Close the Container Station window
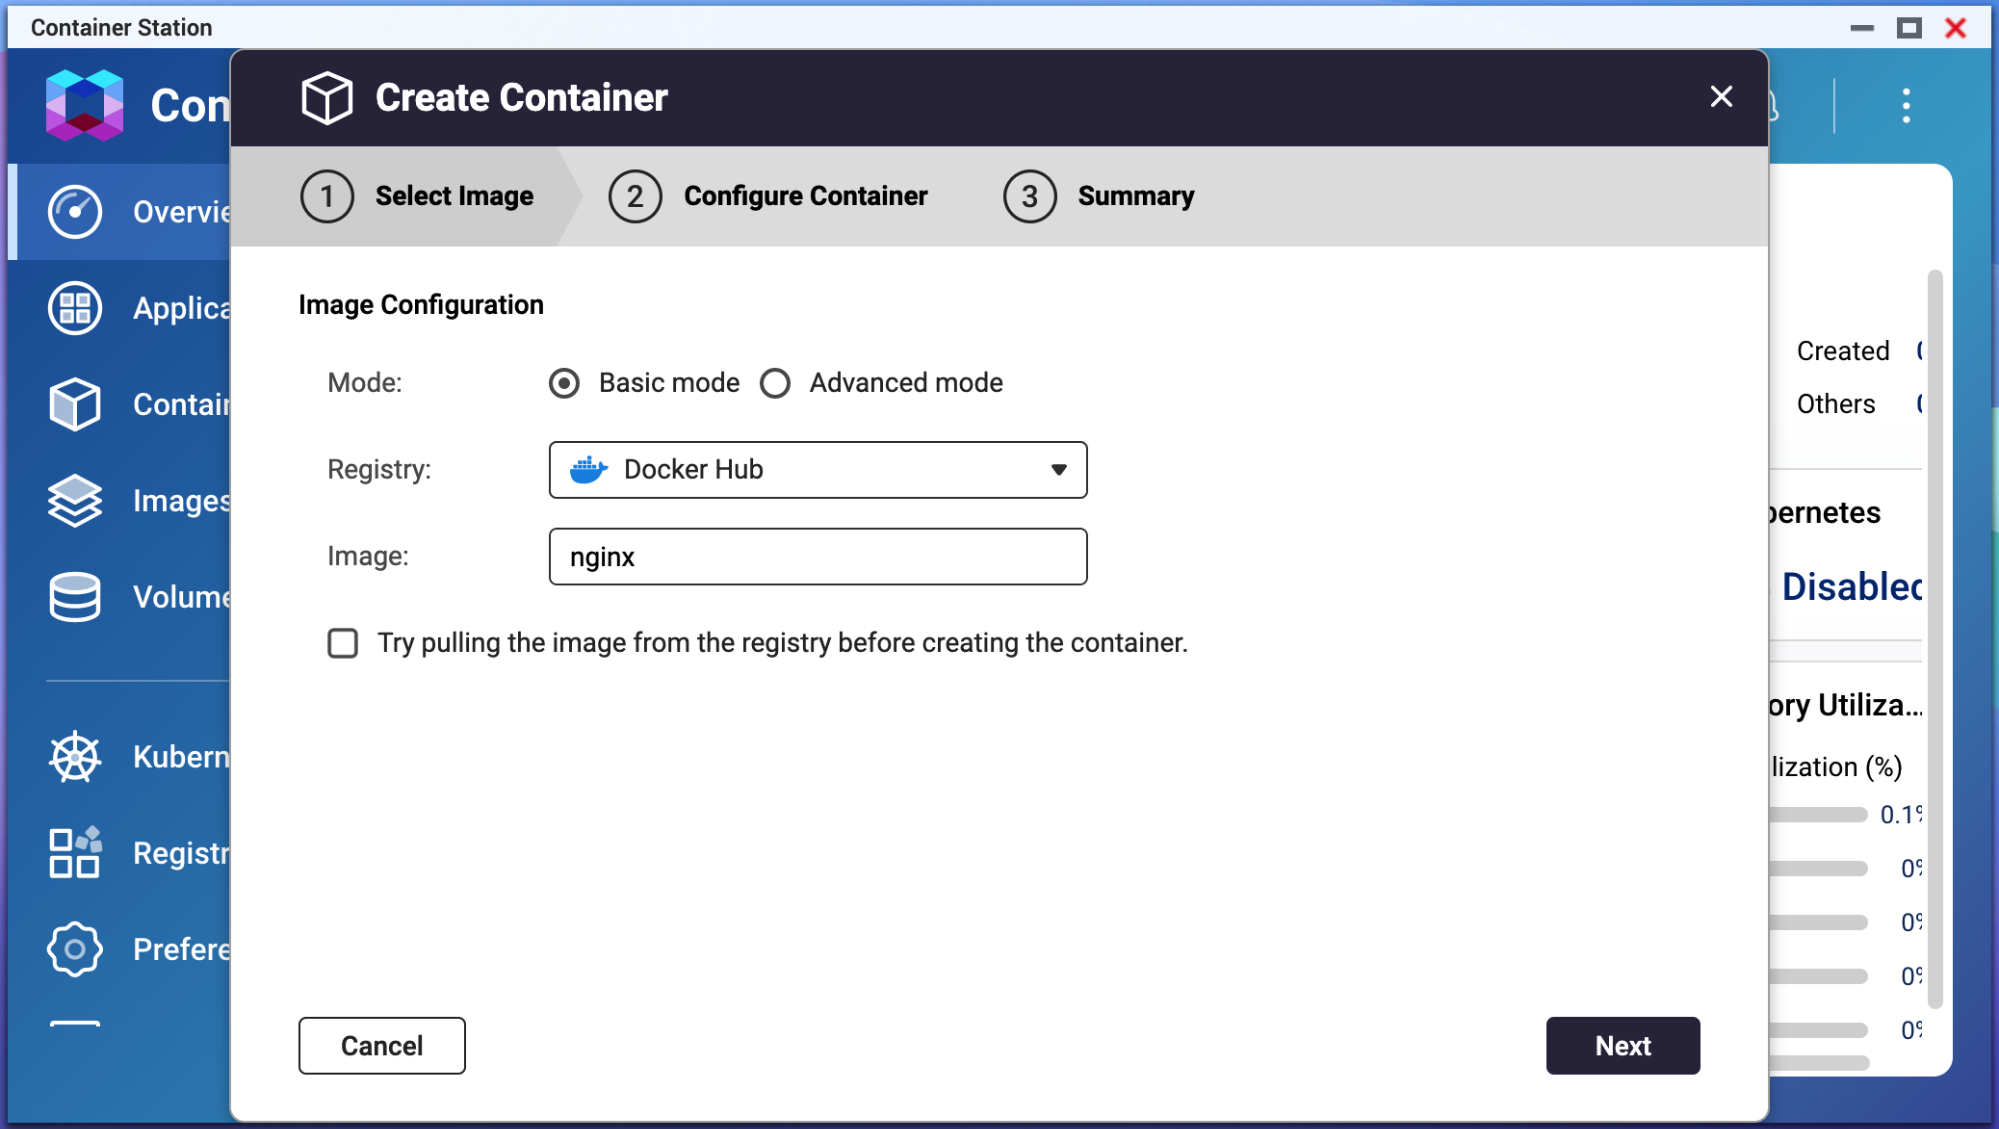This screenshot has width=1999, height=1129. [x=1956, y=28]
